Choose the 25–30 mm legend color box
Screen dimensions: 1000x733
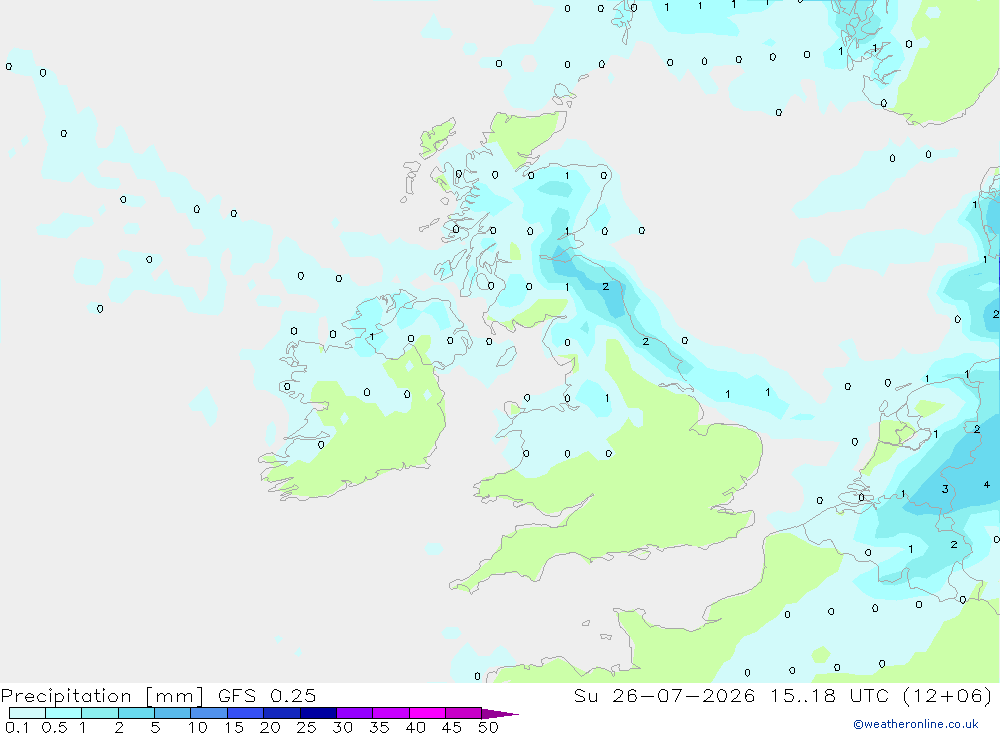click(318, 713)
